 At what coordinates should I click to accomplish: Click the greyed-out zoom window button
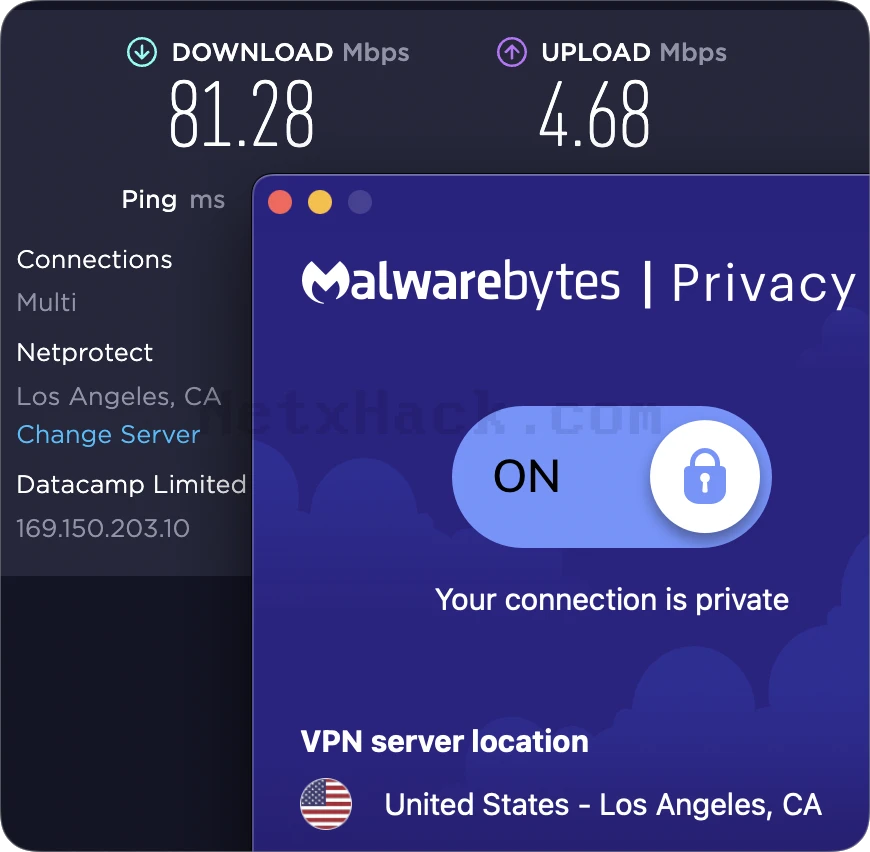pos(360,202)
